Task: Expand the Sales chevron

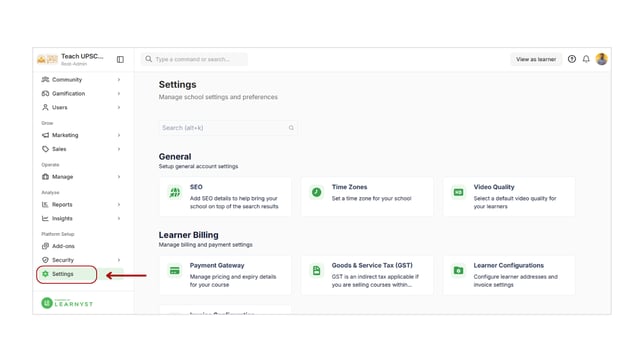Action: coord(119,149)
